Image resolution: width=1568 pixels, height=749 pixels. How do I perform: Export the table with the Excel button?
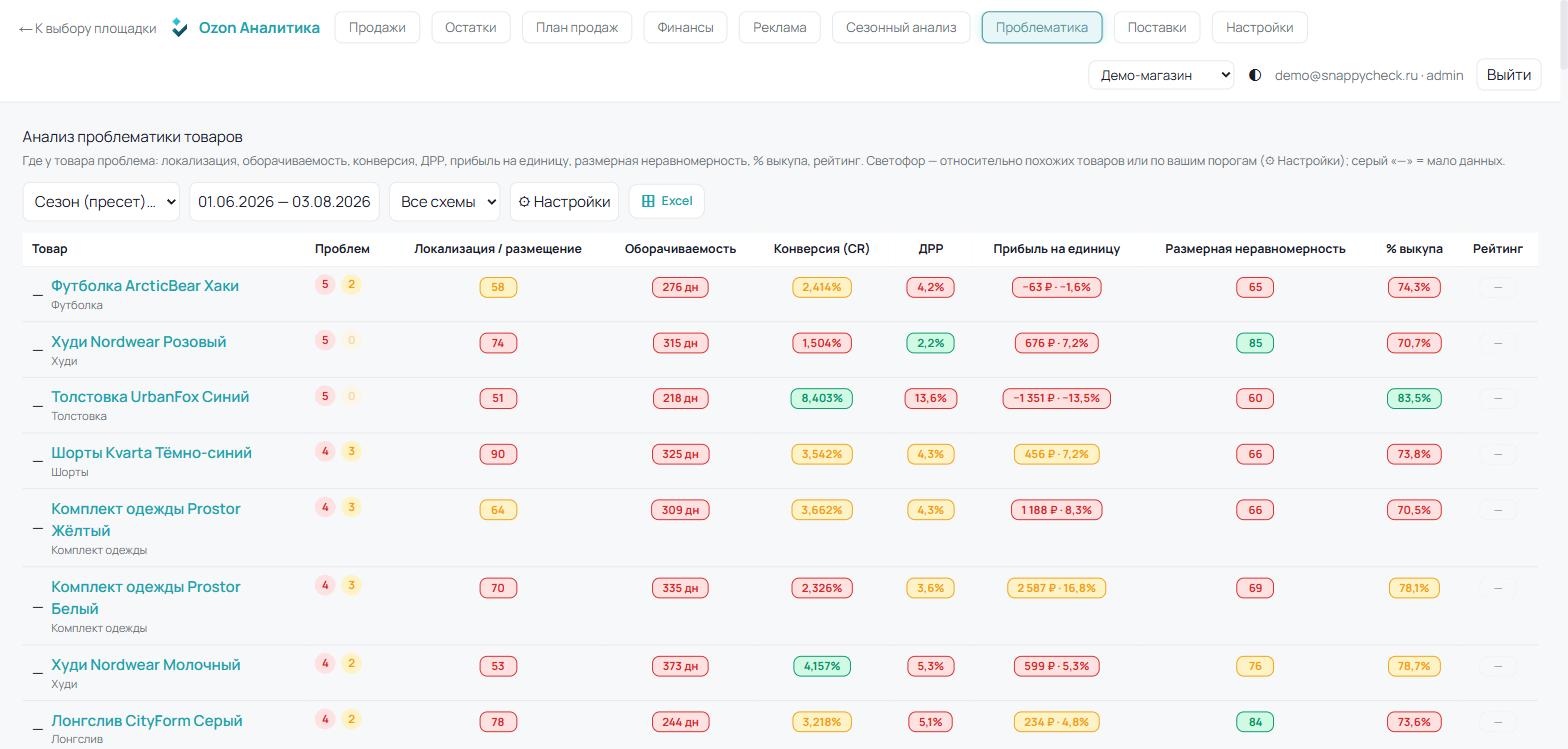tap(666, 201)
